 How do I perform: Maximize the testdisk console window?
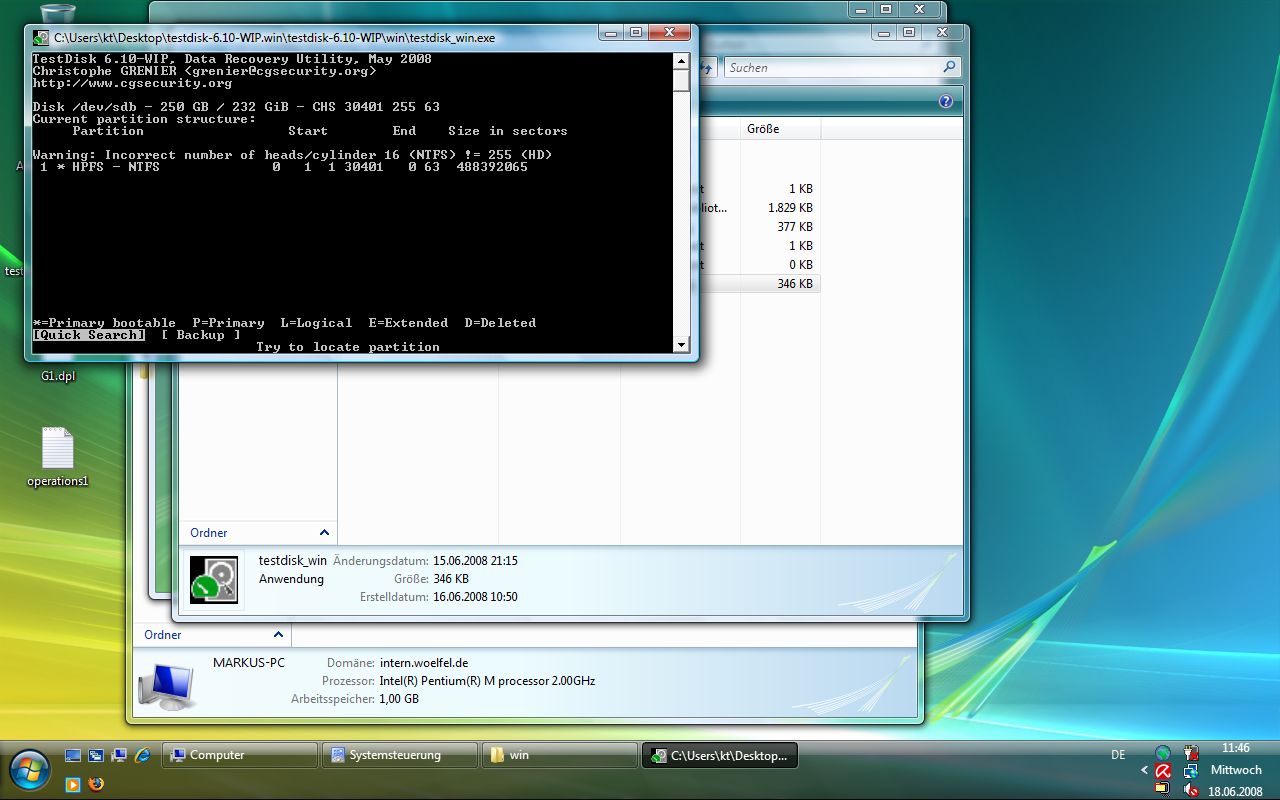point(636,33)
